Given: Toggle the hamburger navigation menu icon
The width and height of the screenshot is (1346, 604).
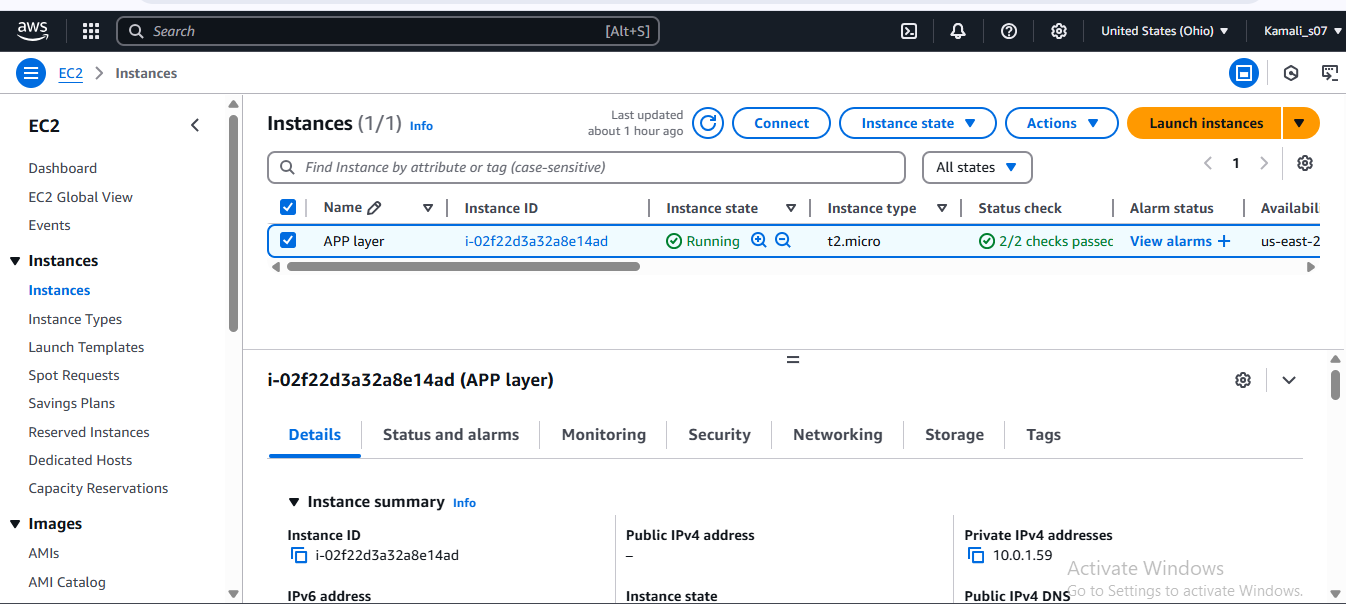Looking at the screenshot, I should [x=31, y=73].
